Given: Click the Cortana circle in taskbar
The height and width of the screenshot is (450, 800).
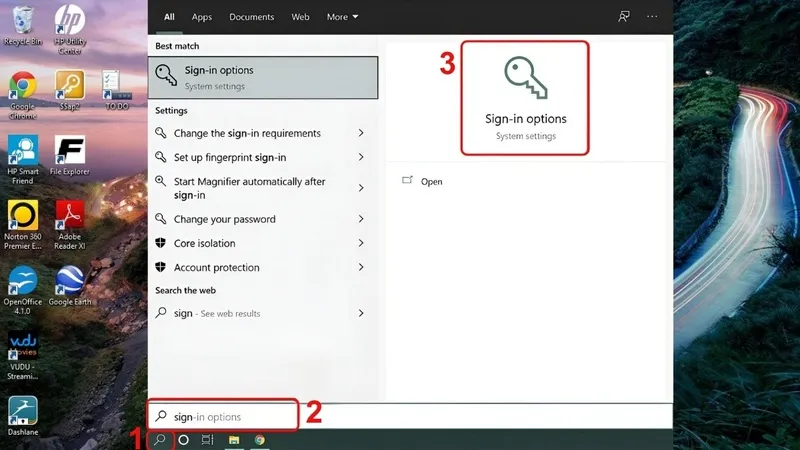Looking at the screenshot, I should (184, 439).
